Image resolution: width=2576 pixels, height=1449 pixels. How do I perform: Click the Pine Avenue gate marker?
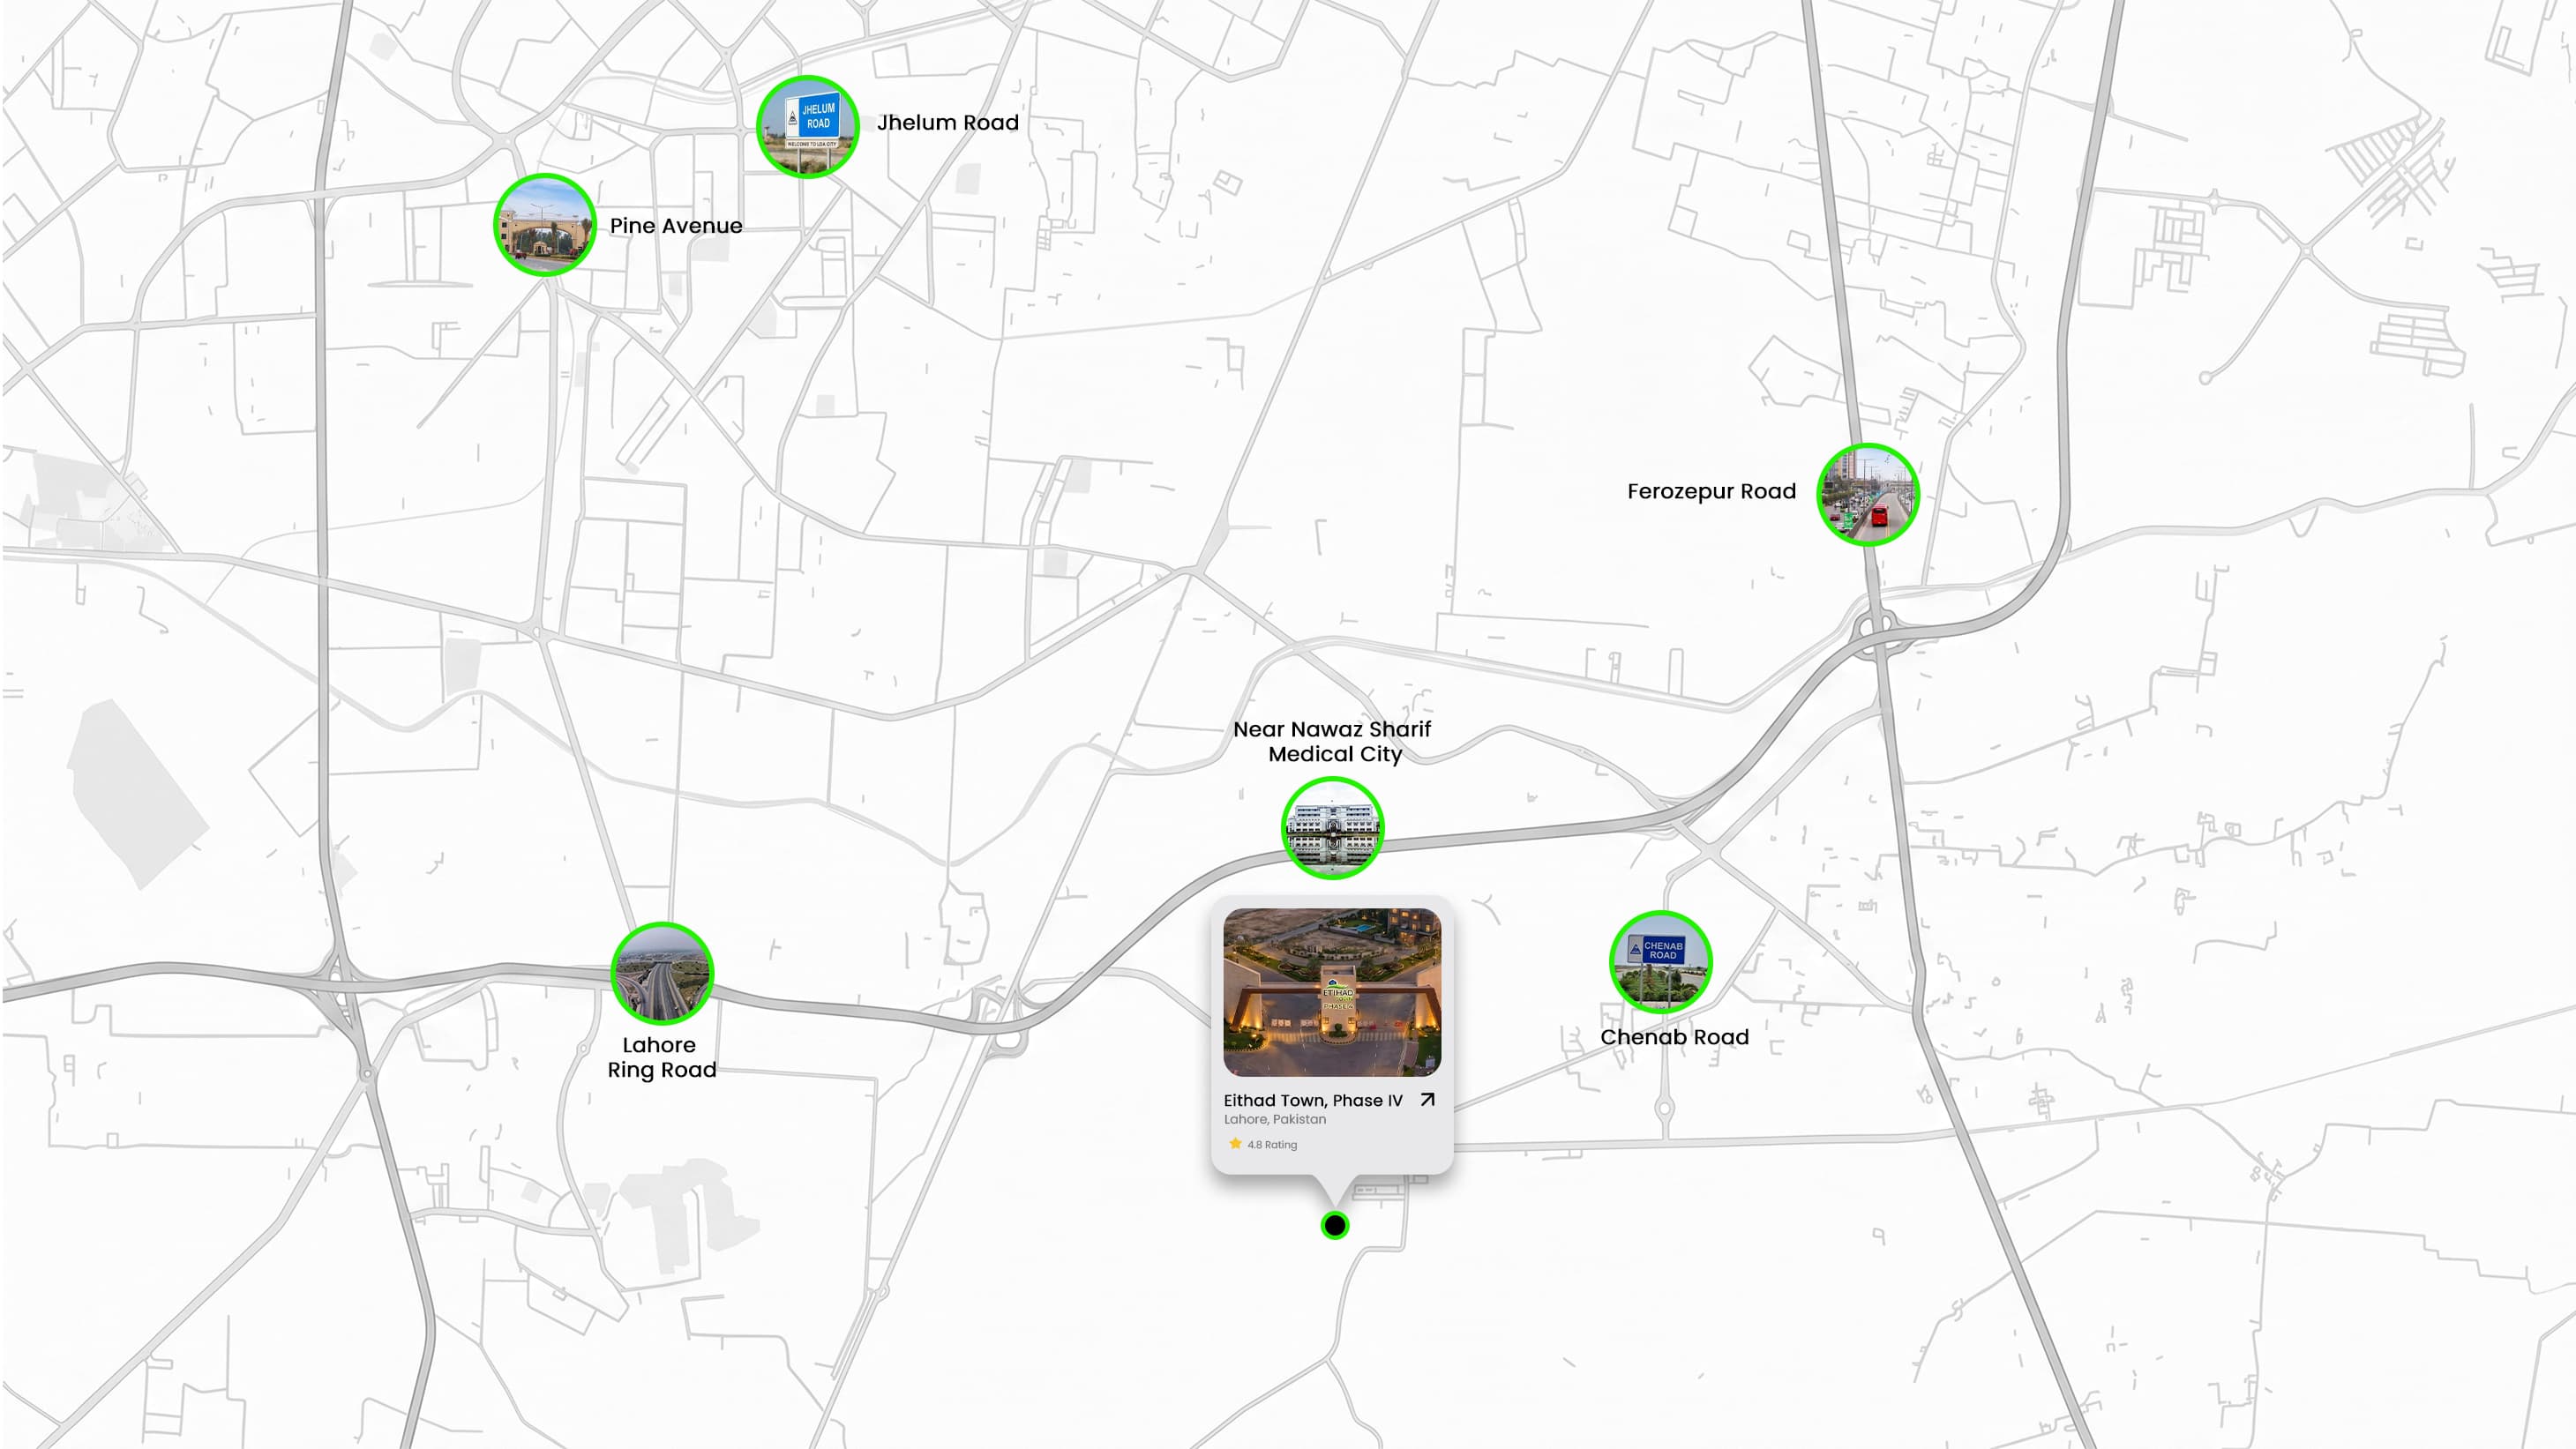point(545,224)
